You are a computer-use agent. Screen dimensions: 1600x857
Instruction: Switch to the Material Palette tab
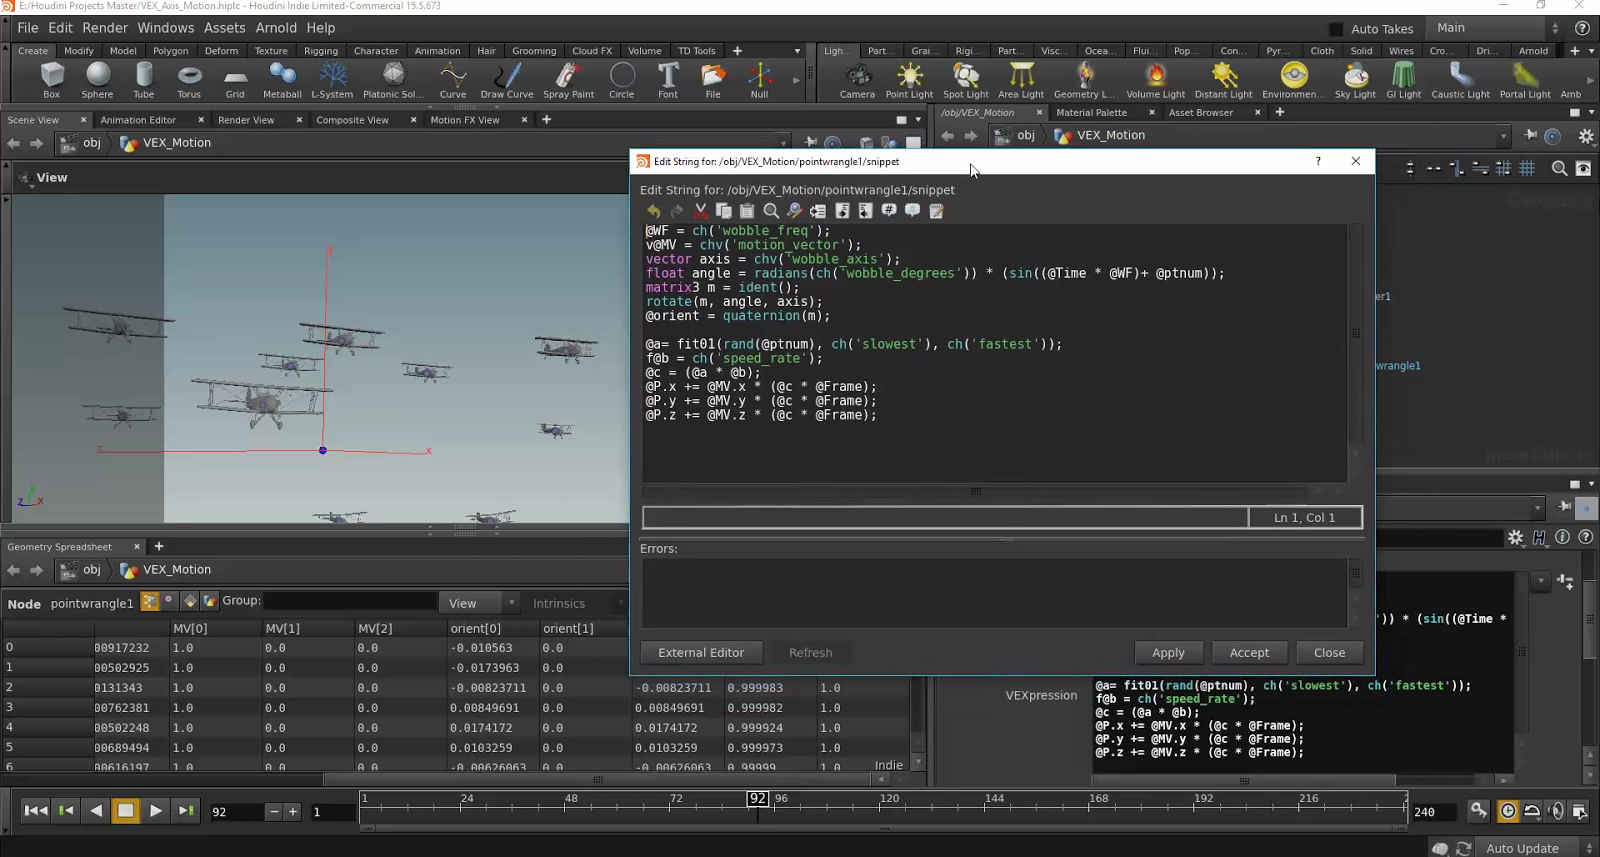click(x=1091, y=113)
